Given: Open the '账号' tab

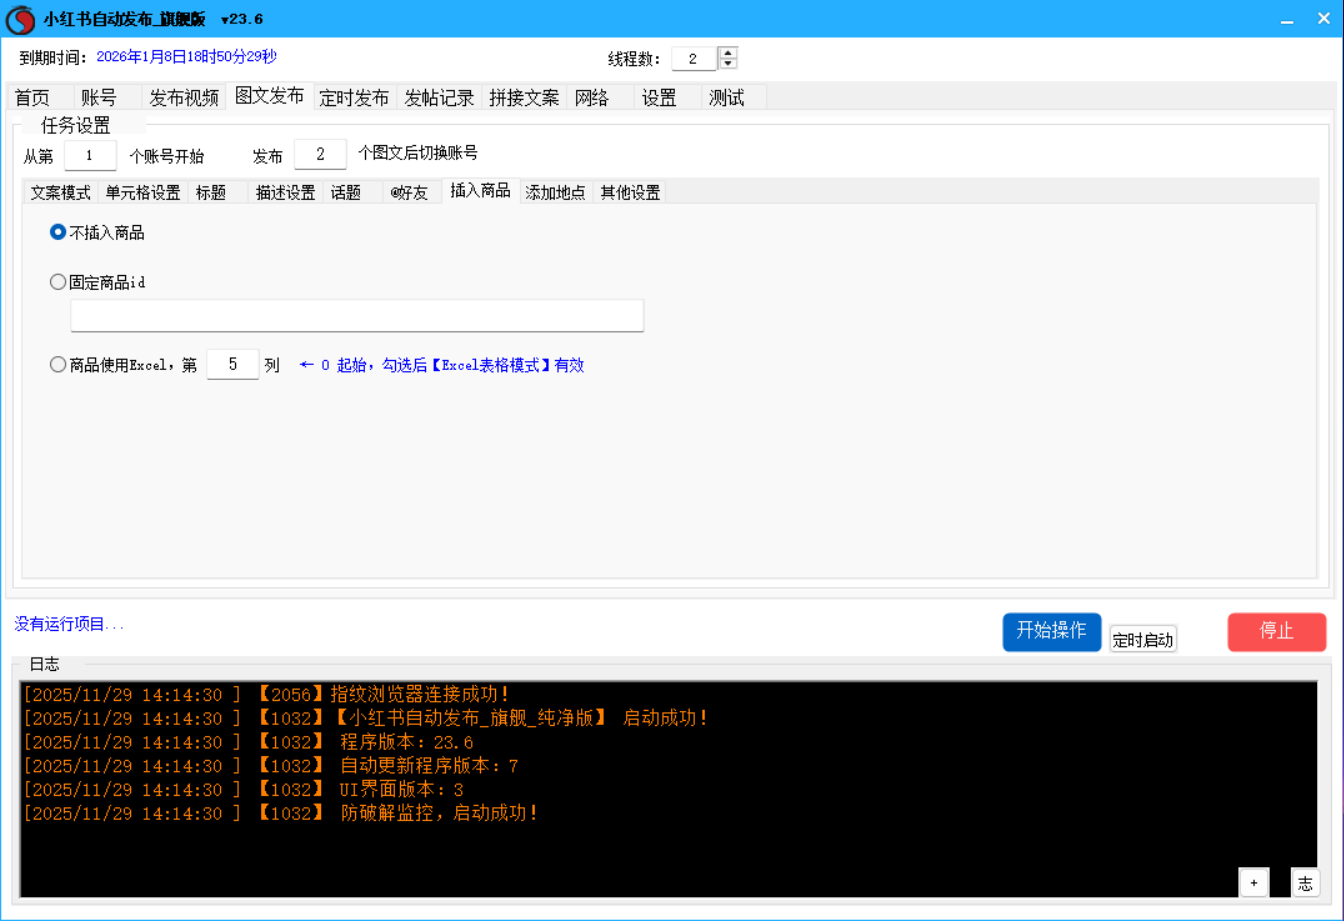Looking at the screenshot, I should [99, 97].
